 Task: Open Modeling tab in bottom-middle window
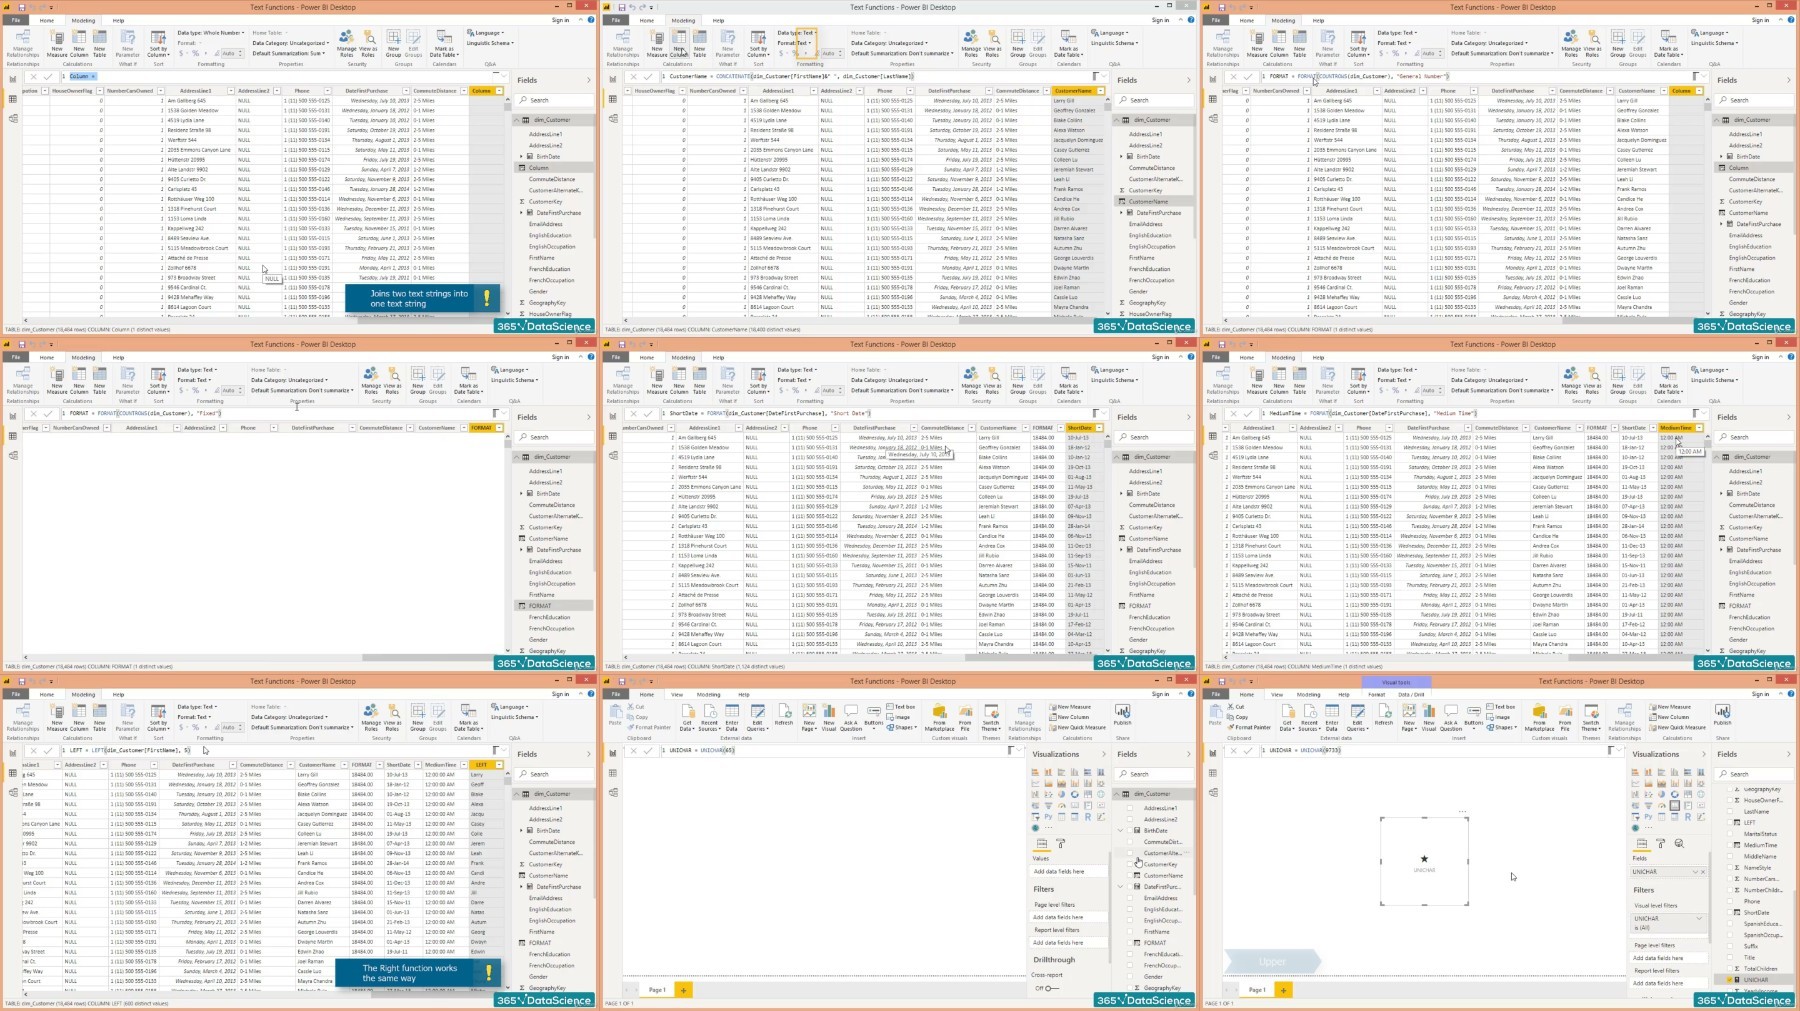[x=708, y=694]
